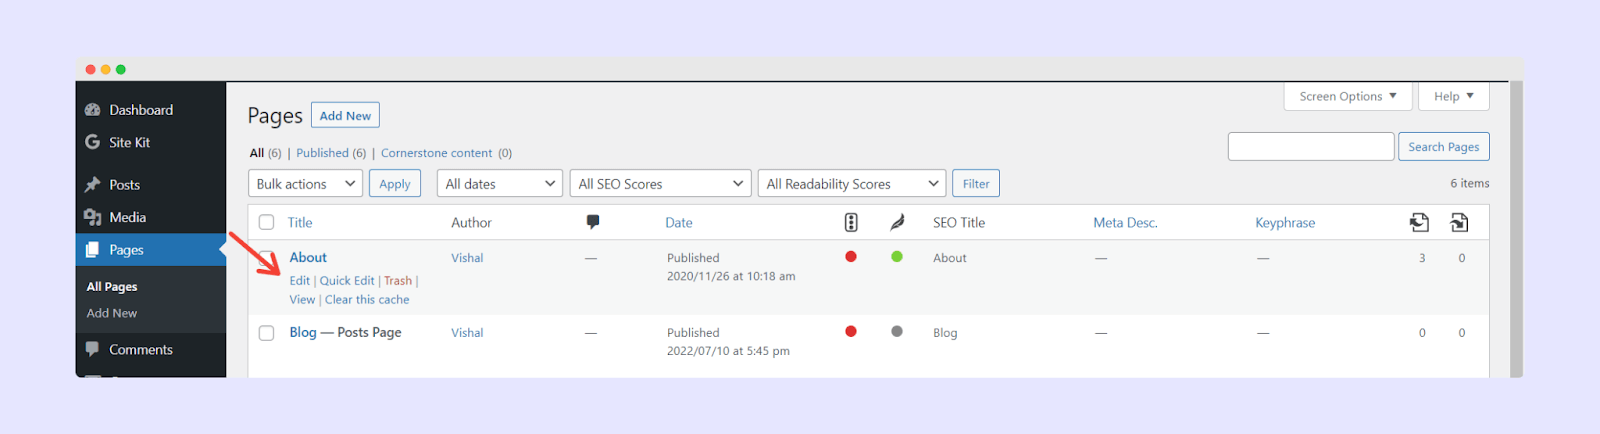Click the "2022/07/10 at 5:45 pm" date text
The image size is (1600, 434).
pyautogui.click(x=728, y=351)
